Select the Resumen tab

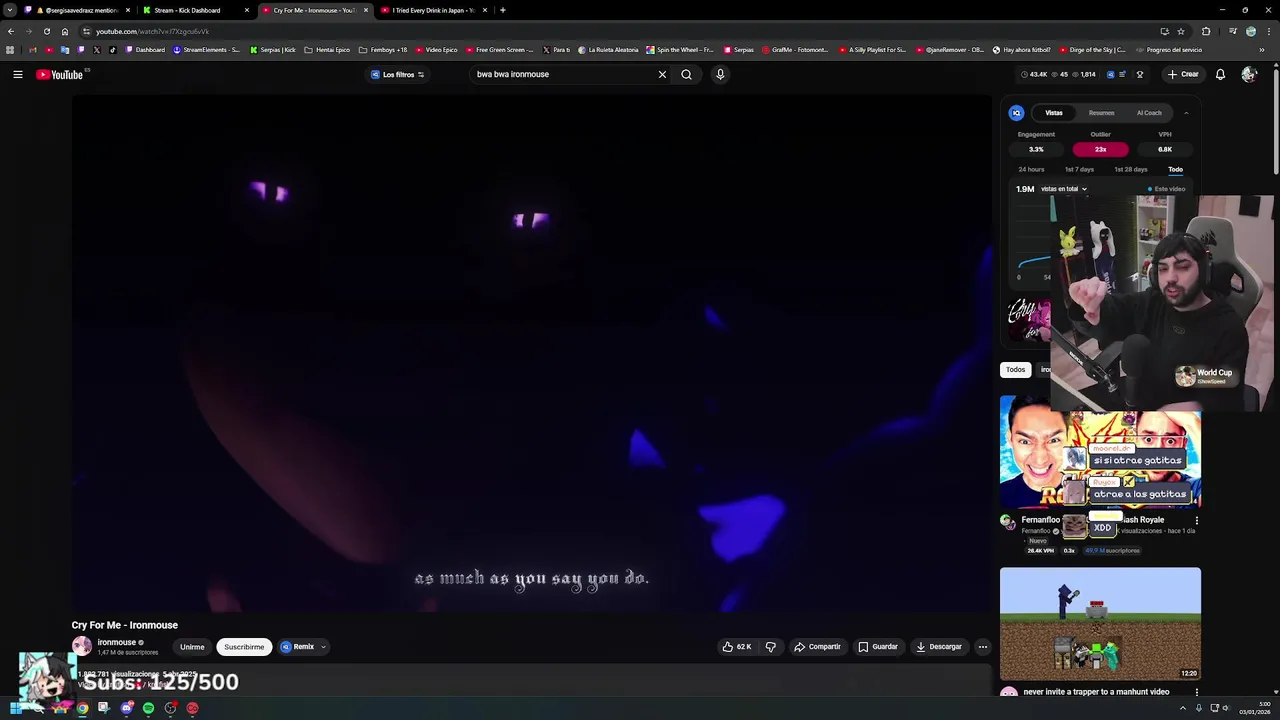click(1101, 113)
